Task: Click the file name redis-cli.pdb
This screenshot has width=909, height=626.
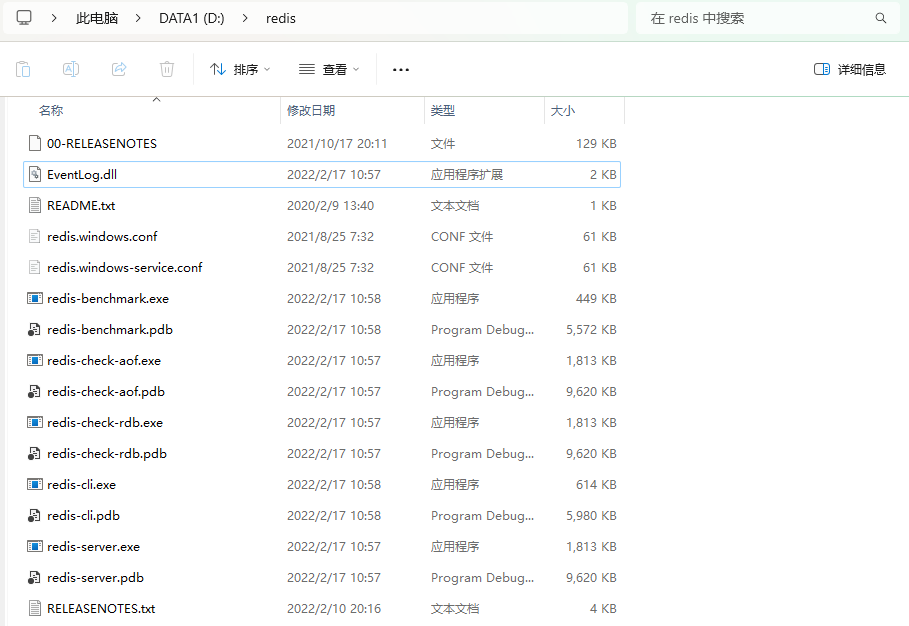Action: tap(83, 516)
